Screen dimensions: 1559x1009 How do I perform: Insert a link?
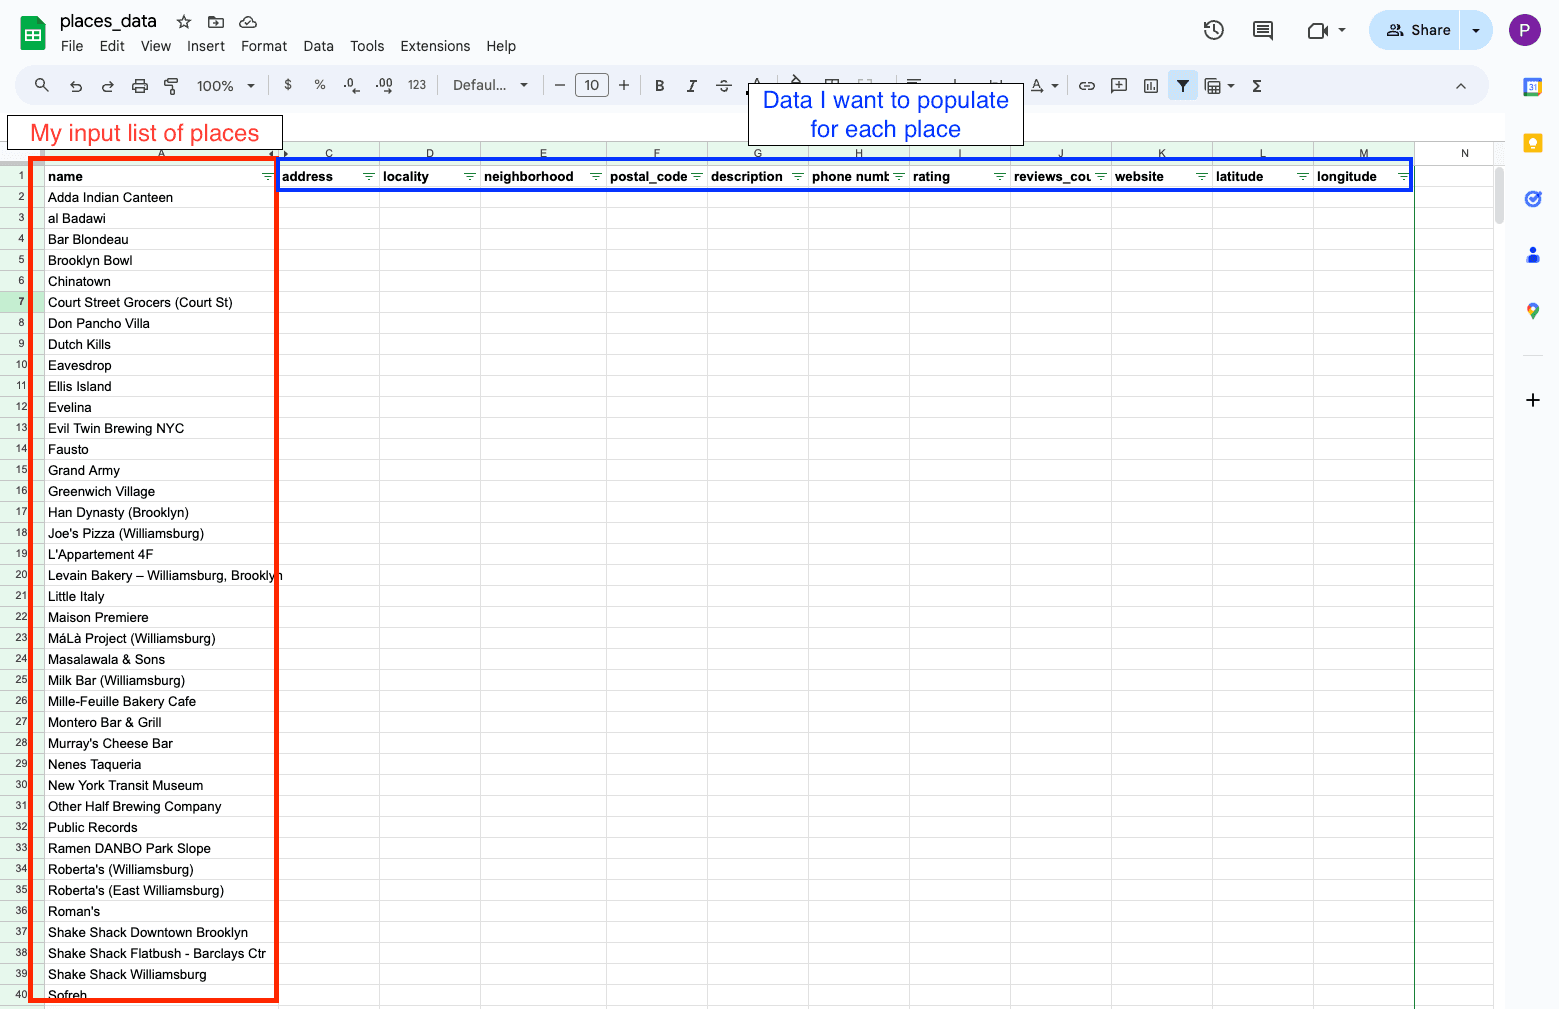pyautogui.click(x=1087, y=86)
